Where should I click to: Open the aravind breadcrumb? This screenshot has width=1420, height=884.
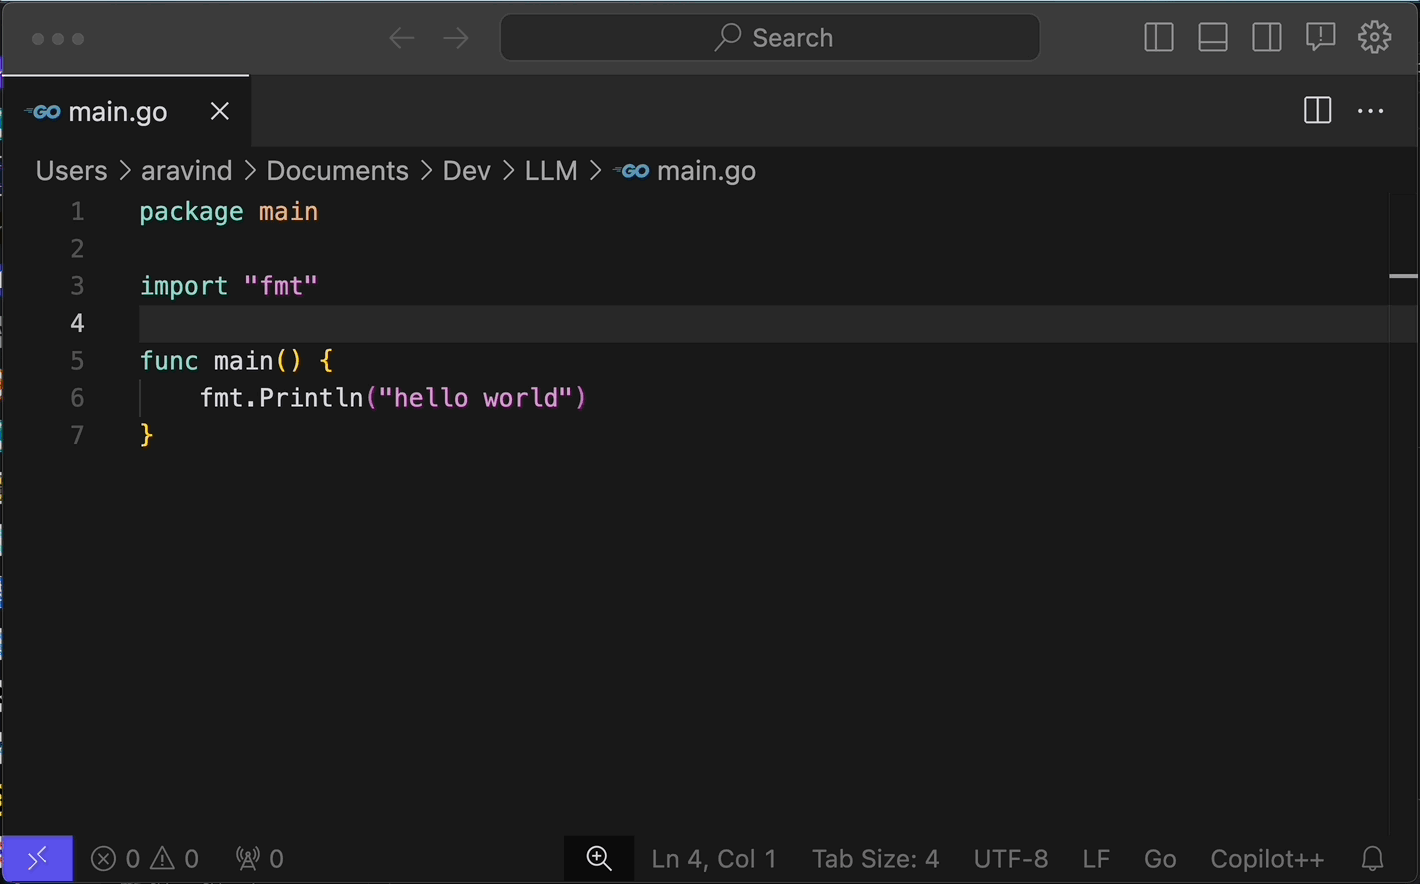pyautogui.click(x=186, y=171)
